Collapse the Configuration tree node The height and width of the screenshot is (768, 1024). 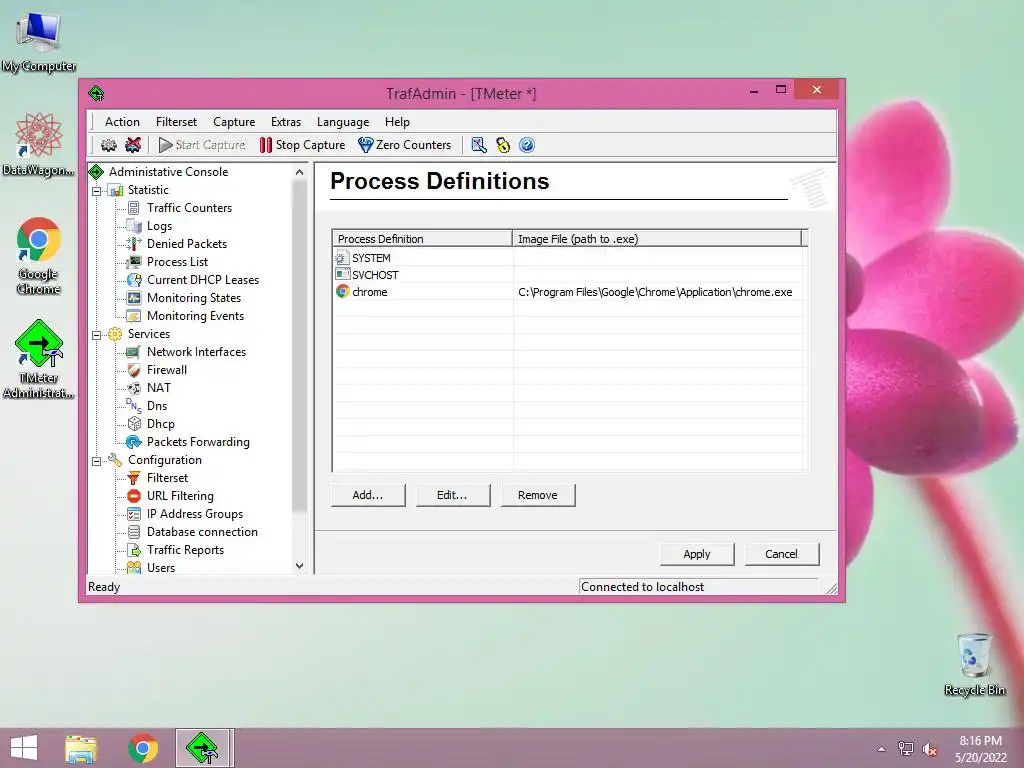[x=97, y=460]
